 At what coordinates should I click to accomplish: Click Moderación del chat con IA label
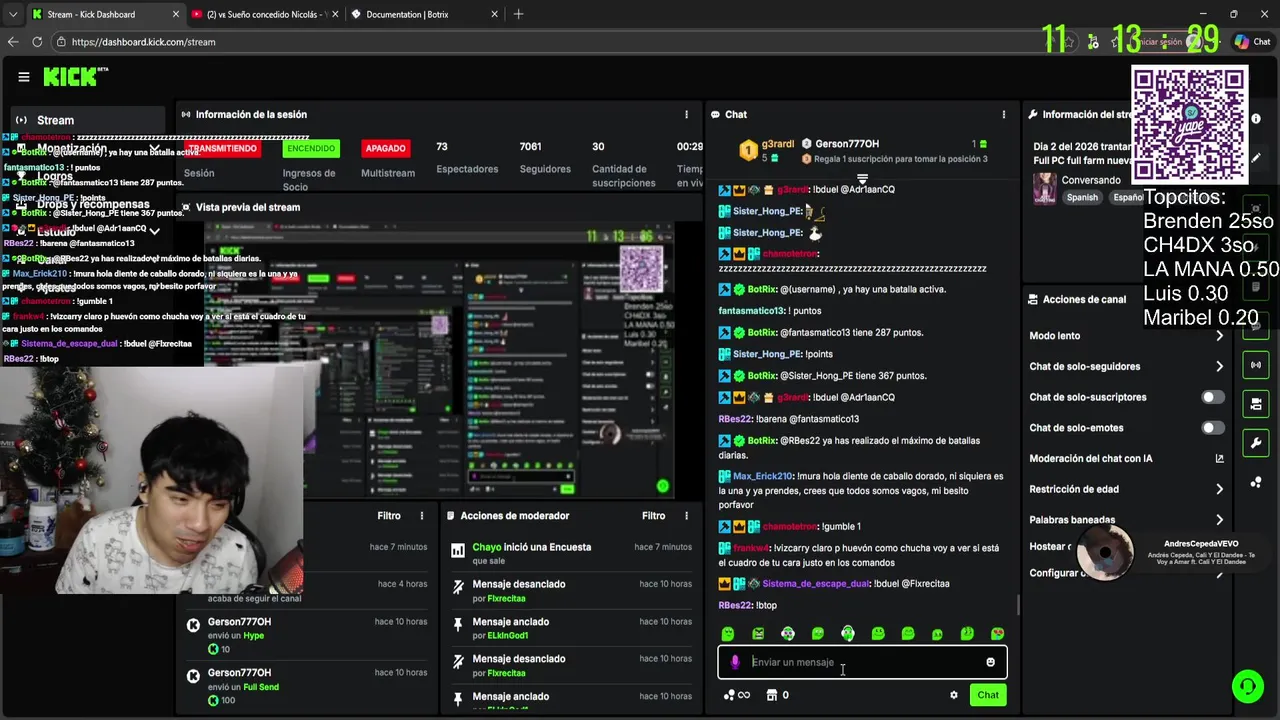(x=1091, y=459)
